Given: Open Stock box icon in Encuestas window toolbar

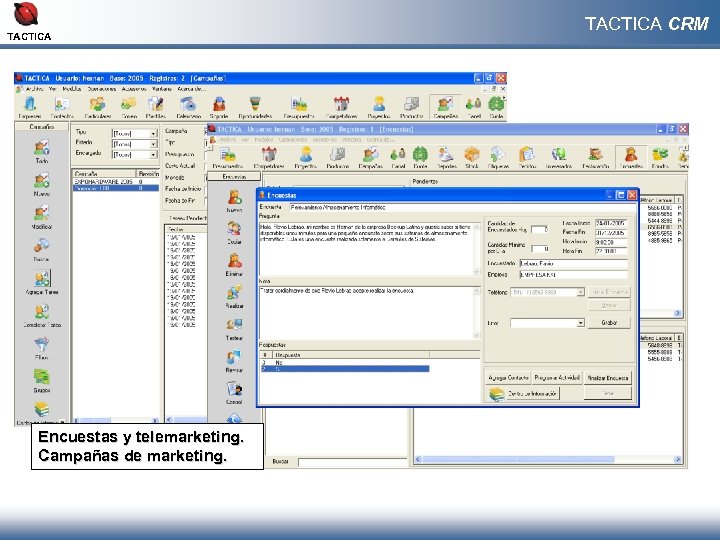Looking at the screenshot, I should tap(472, 158).
